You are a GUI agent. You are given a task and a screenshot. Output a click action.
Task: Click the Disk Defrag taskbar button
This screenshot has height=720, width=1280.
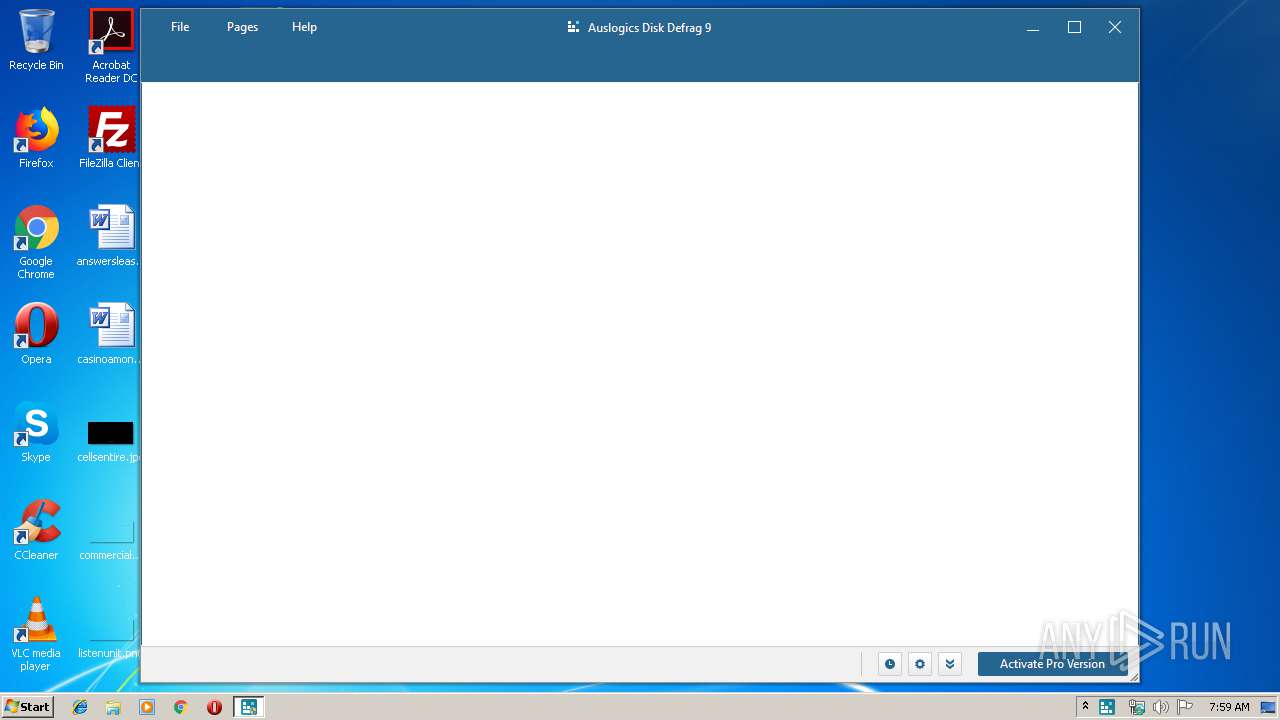pyautogui.click(x=248, y=707)
